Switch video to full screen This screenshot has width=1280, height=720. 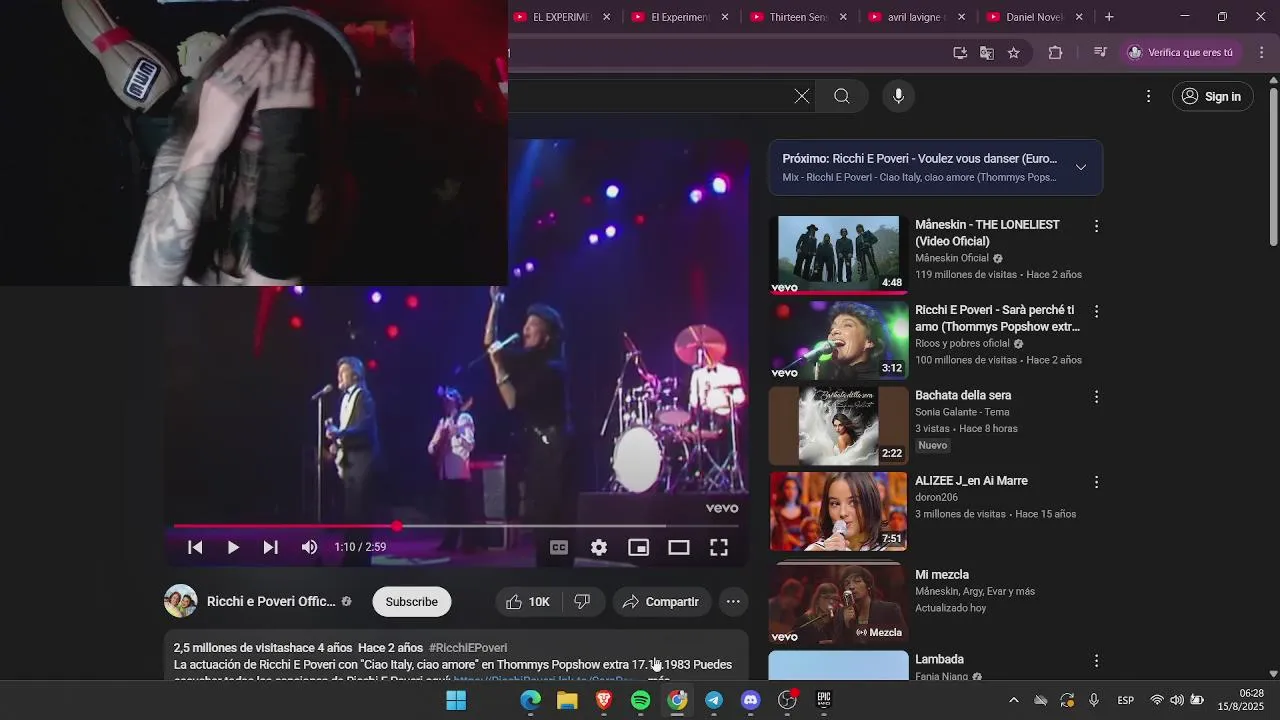point(719,547)
